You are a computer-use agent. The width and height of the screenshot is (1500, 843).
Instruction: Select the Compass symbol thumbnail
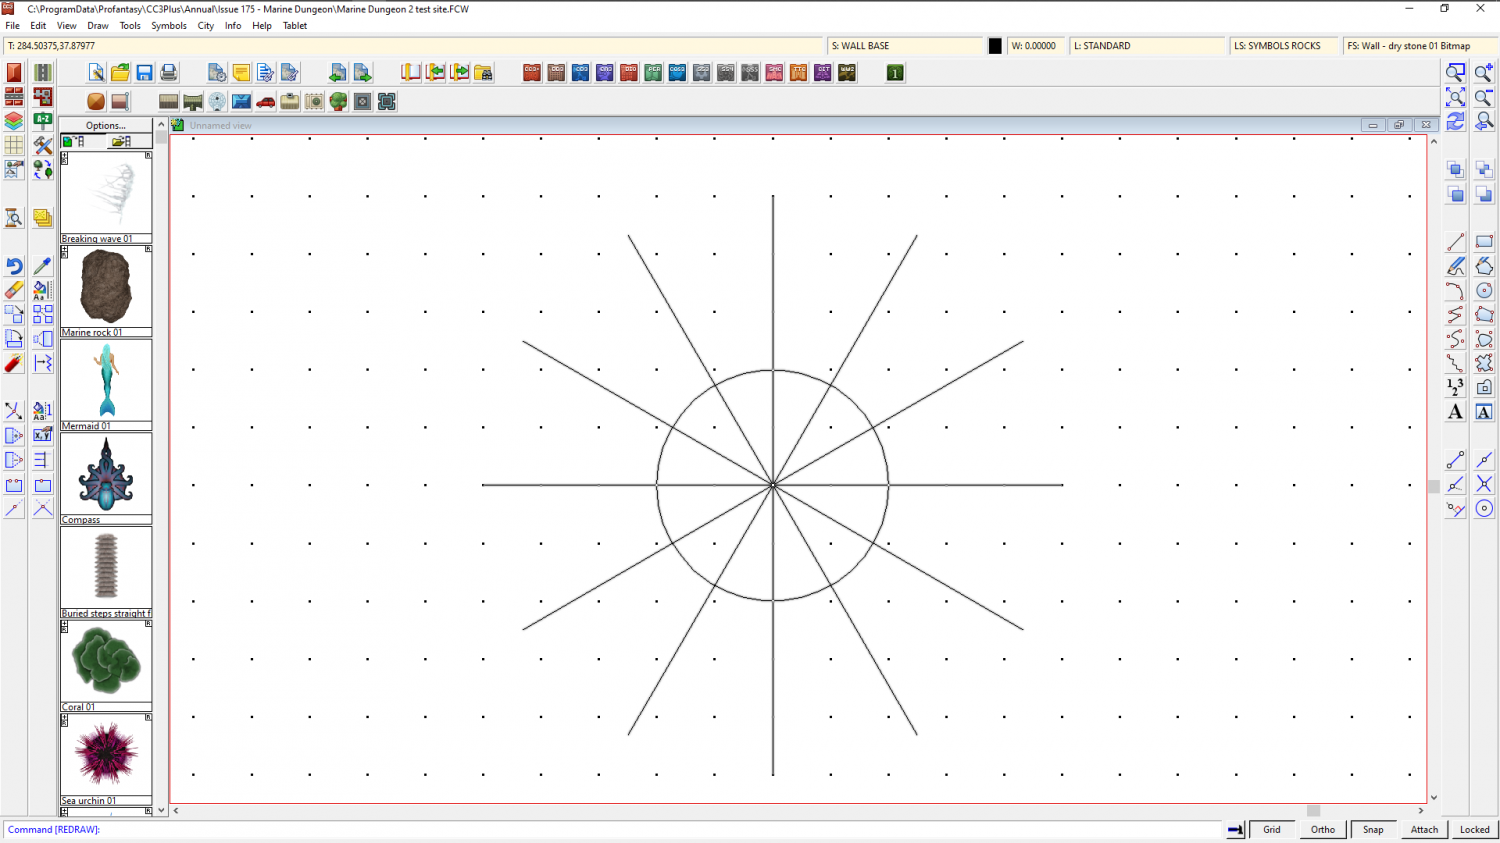click(106, 474)
